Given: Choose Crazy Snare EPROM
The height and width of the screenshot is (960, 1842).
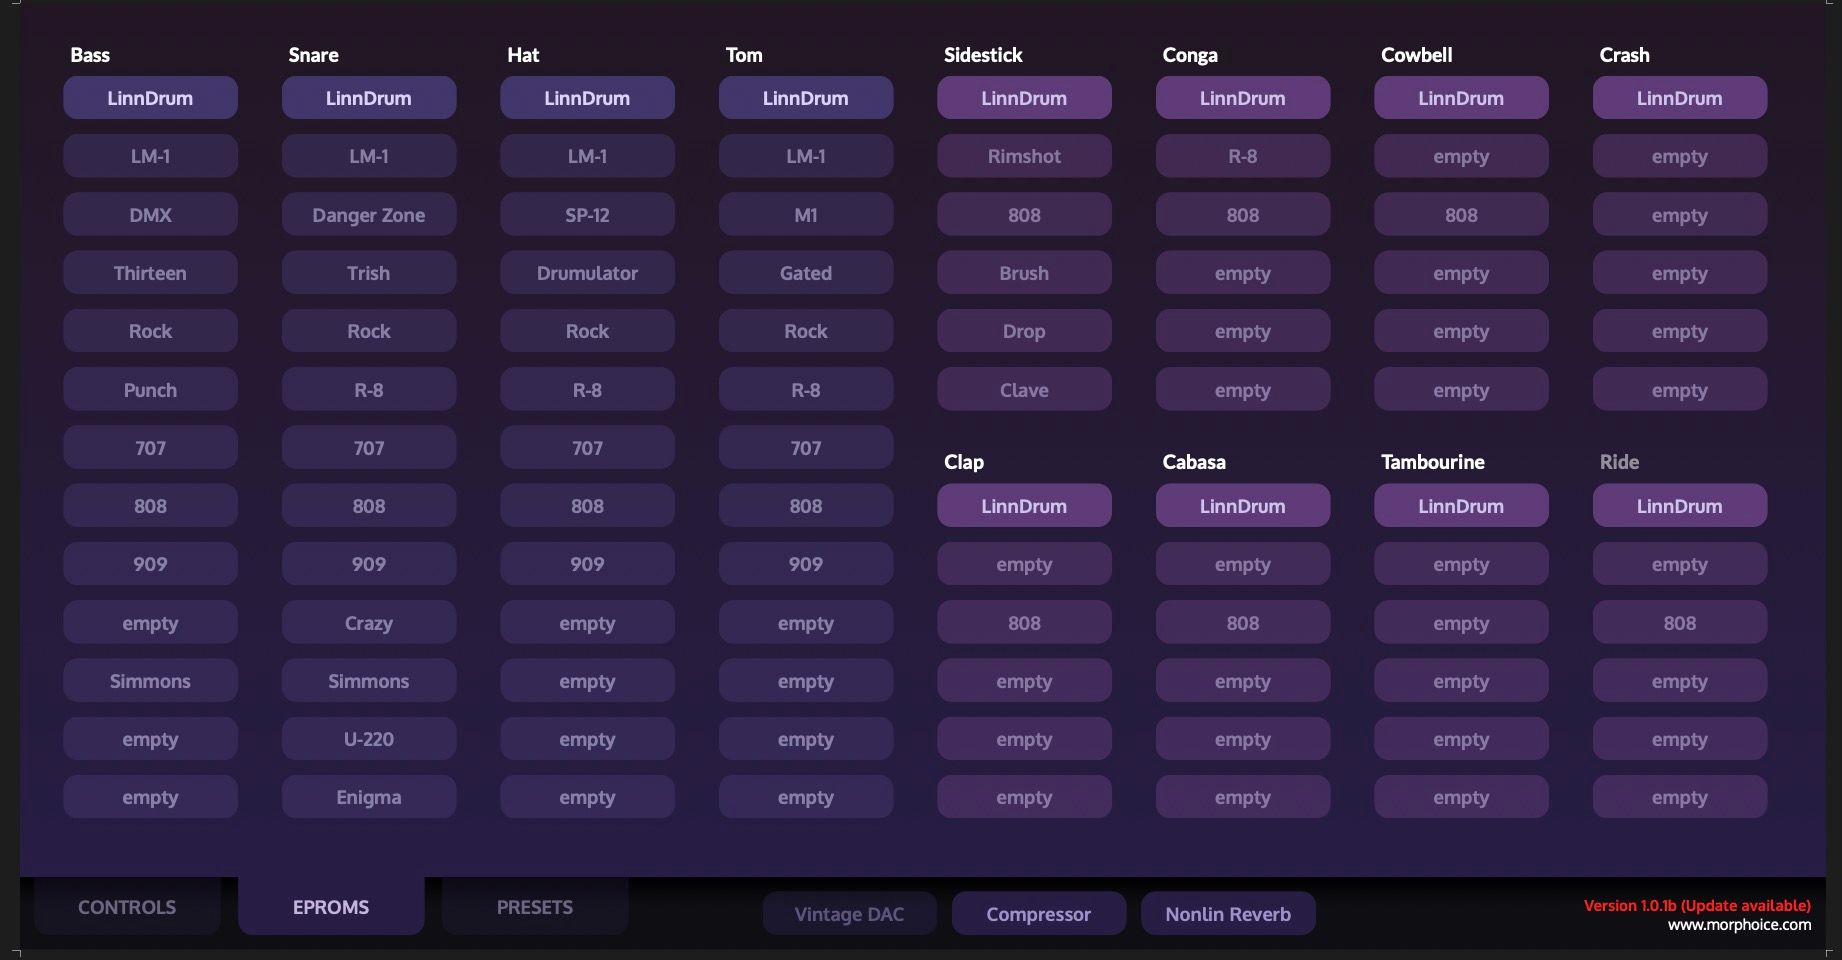Looking at the screenshot, I should (x=369, y=622).
